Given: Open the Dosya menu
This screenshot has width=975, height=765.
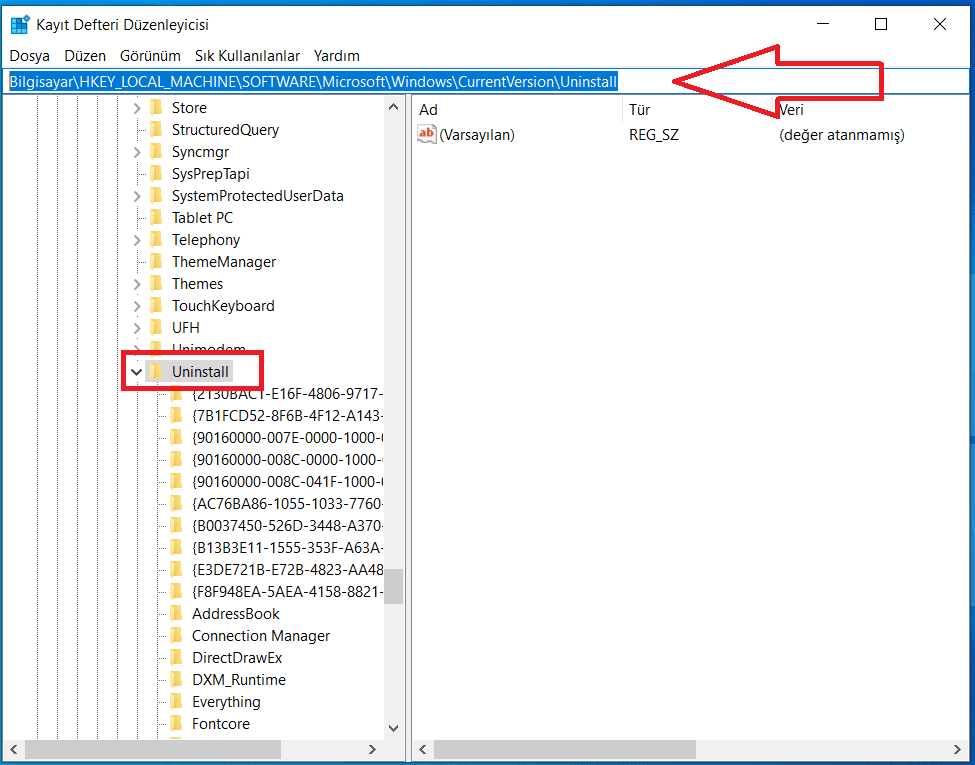Looking at the screenshot, I should (29, 56).
